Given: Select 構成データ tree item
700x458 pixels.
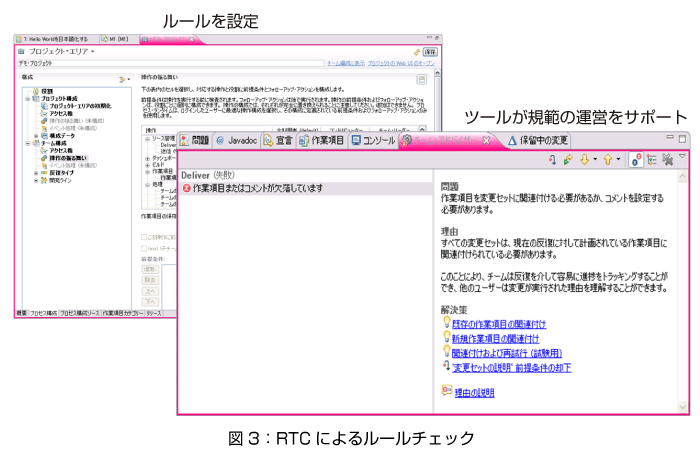Looking at the screenshot, I should click(58, 136).
